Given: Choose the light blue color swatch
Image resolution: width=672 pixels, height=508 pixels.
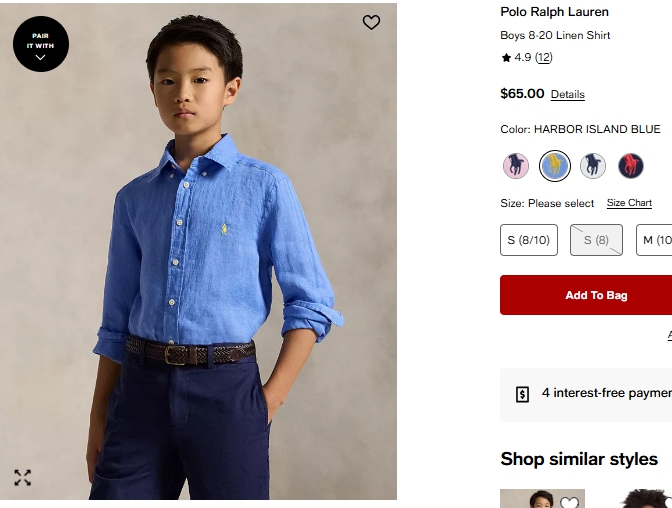Looking at the screenshot, I should pos(593,165).
